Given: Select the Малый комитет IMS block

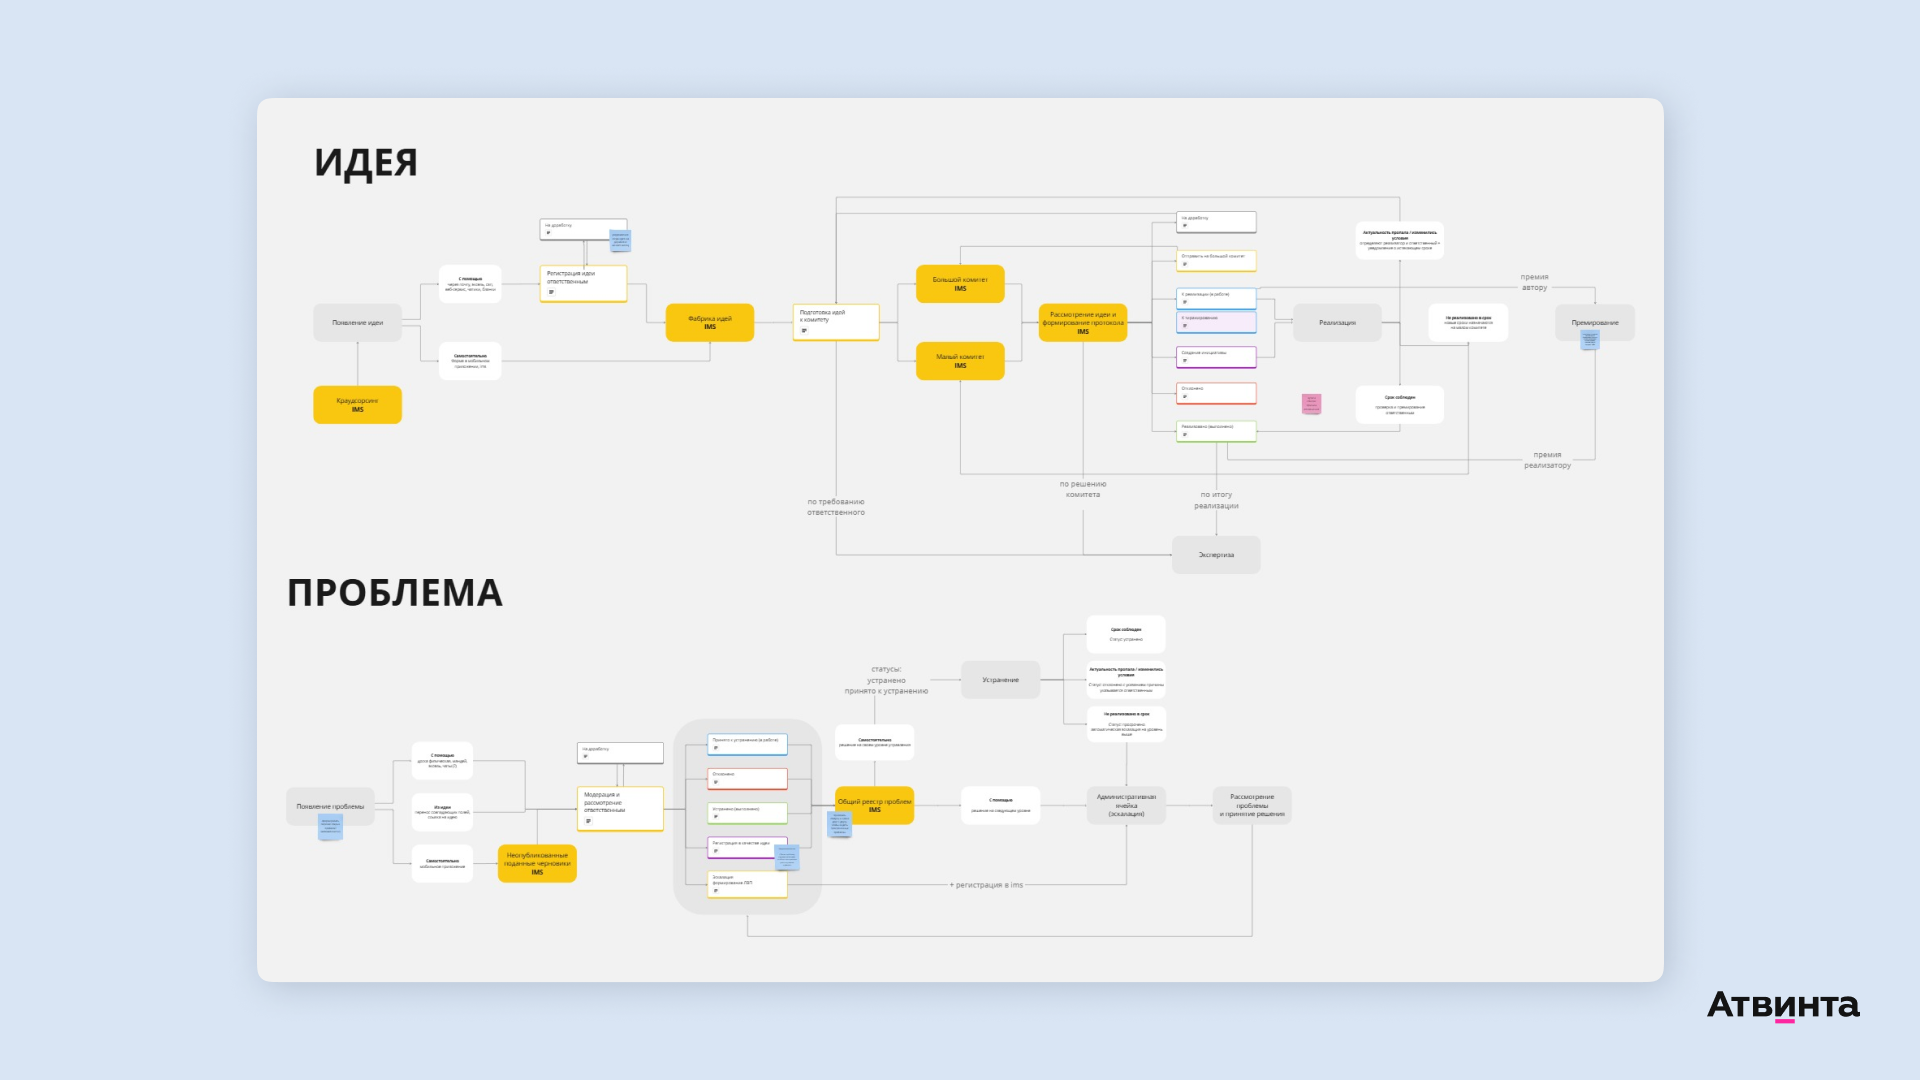Looking at the screenshot, I should pyautogui.click(x=960, y=361).
